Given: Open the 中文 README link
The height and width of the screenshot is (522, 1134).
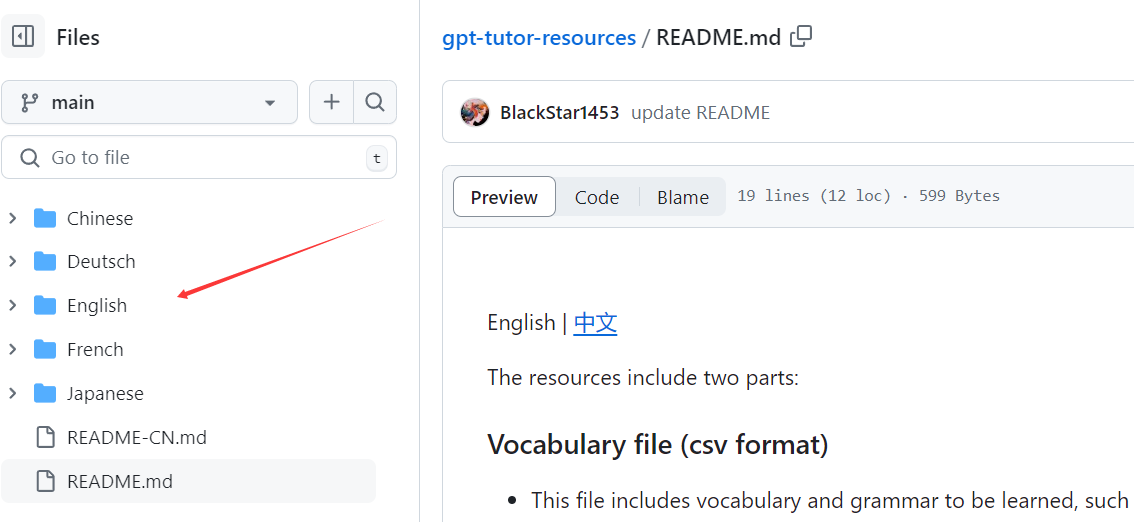Looking at the screenshot, I should [x=595, y=323].
